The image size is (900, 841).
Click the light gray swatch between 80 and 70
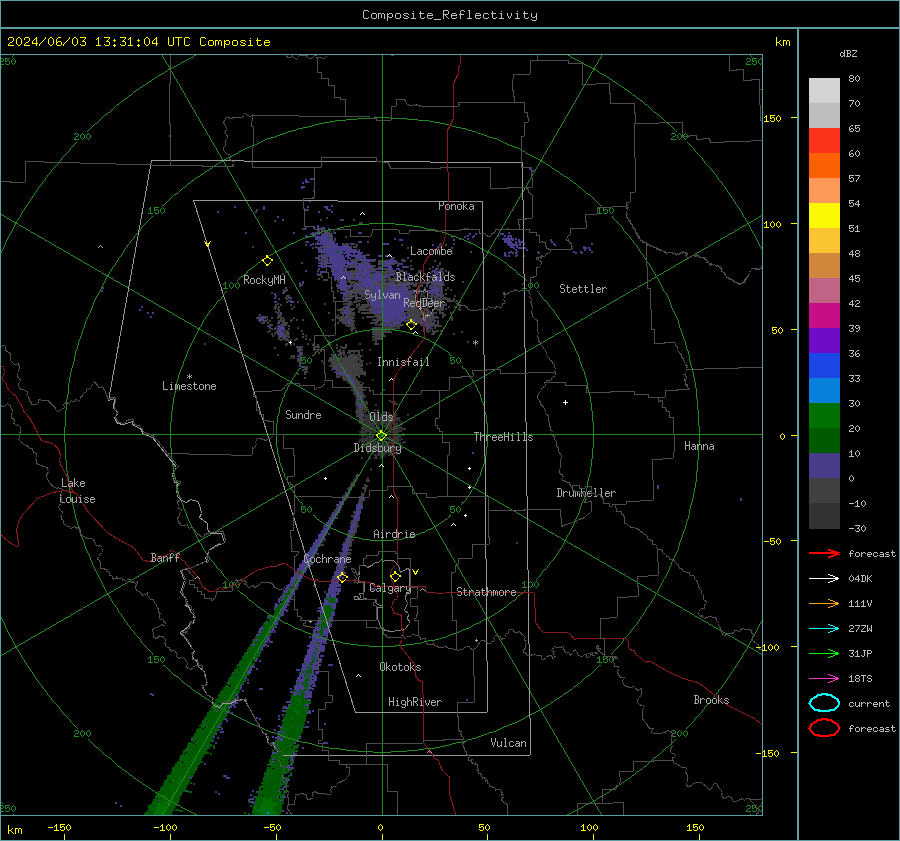click(824, 91)
